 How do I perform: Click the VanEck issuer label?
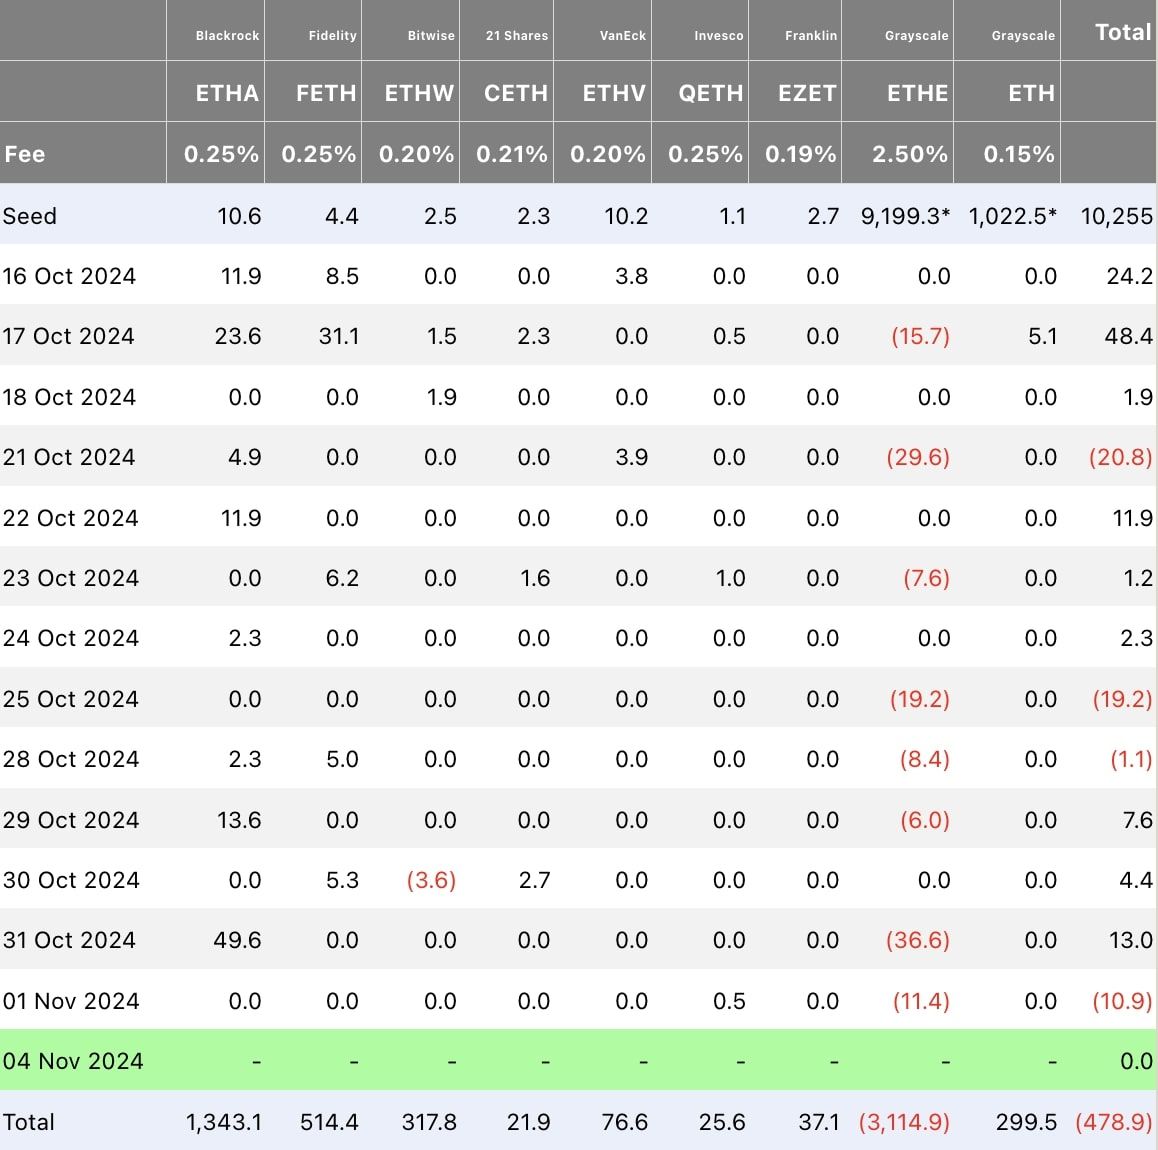tap(623, 35)
